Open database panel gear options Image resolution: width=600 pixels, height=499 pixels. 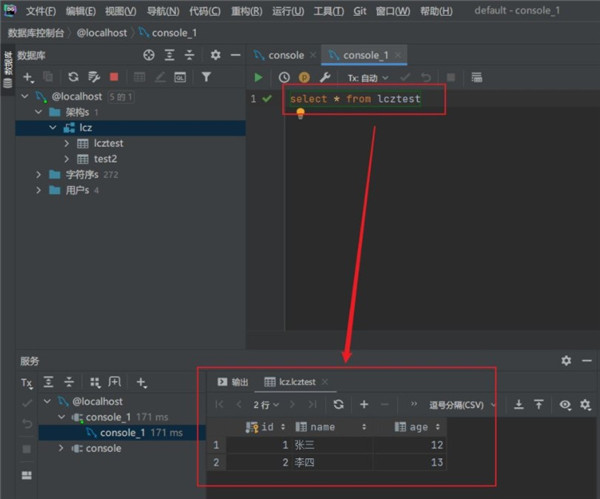pos(215,55)
